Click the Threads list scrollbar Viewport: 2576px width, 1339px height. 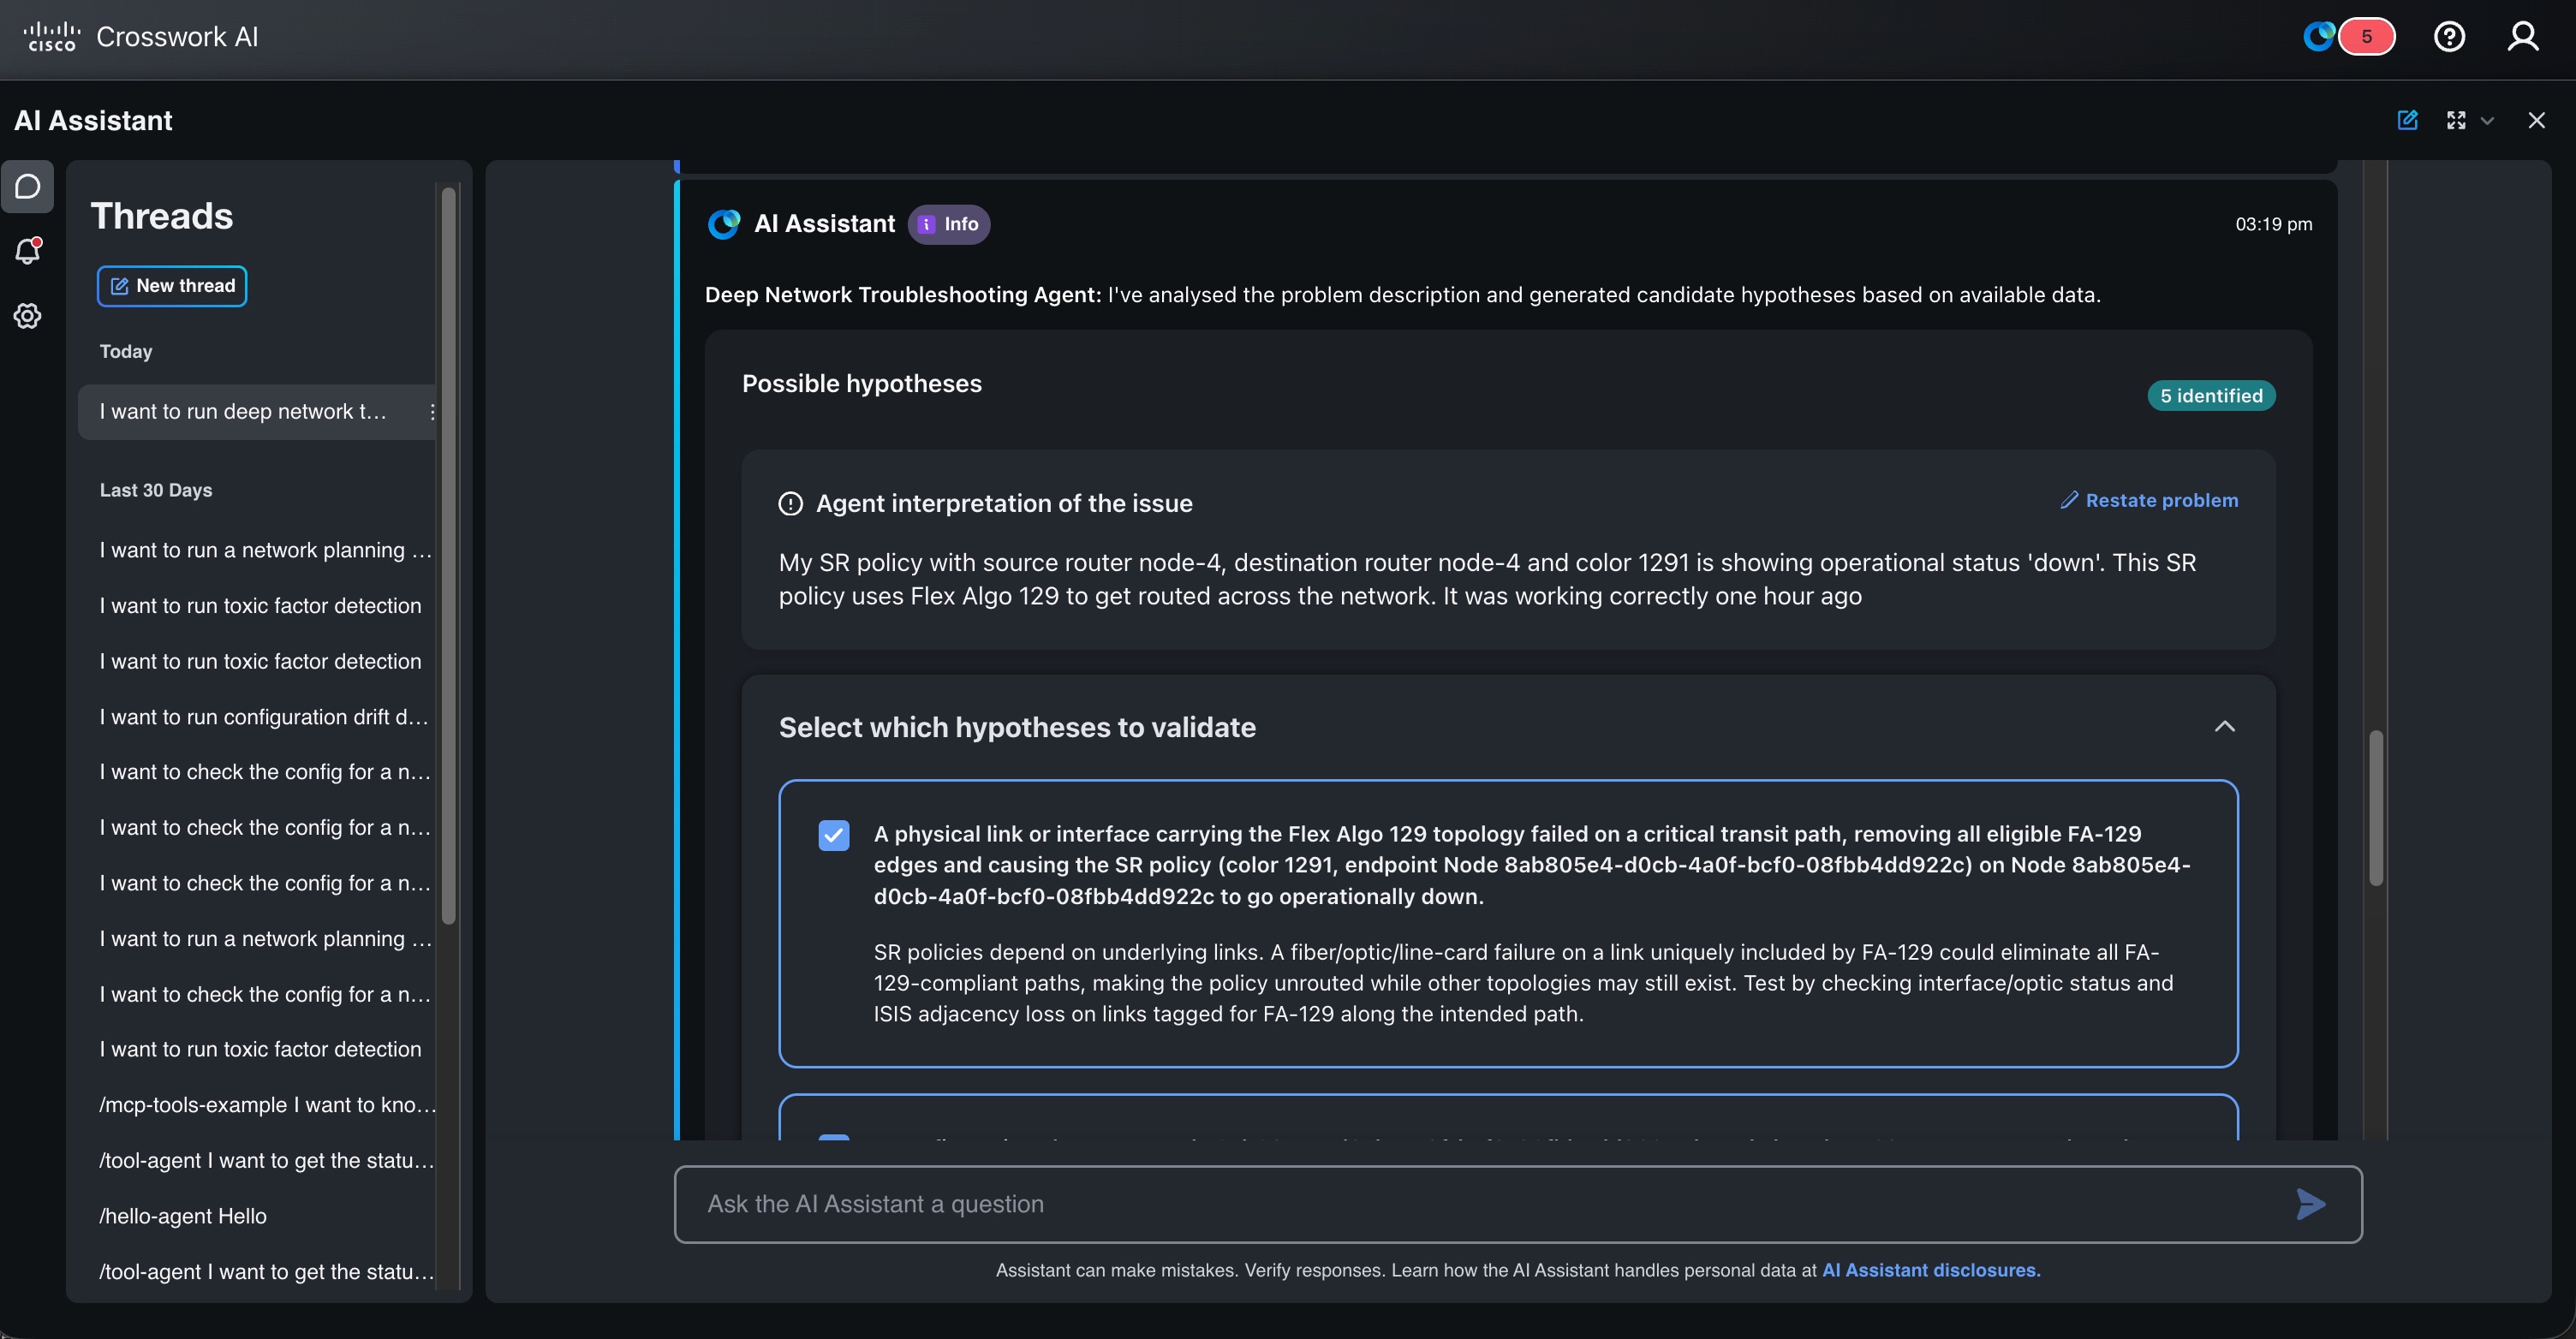click(449, 555)
